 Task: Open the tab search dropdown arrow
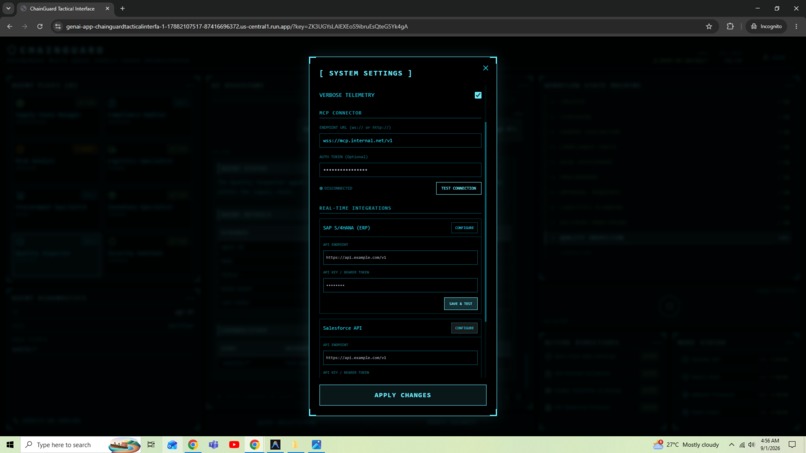[8, 8]
